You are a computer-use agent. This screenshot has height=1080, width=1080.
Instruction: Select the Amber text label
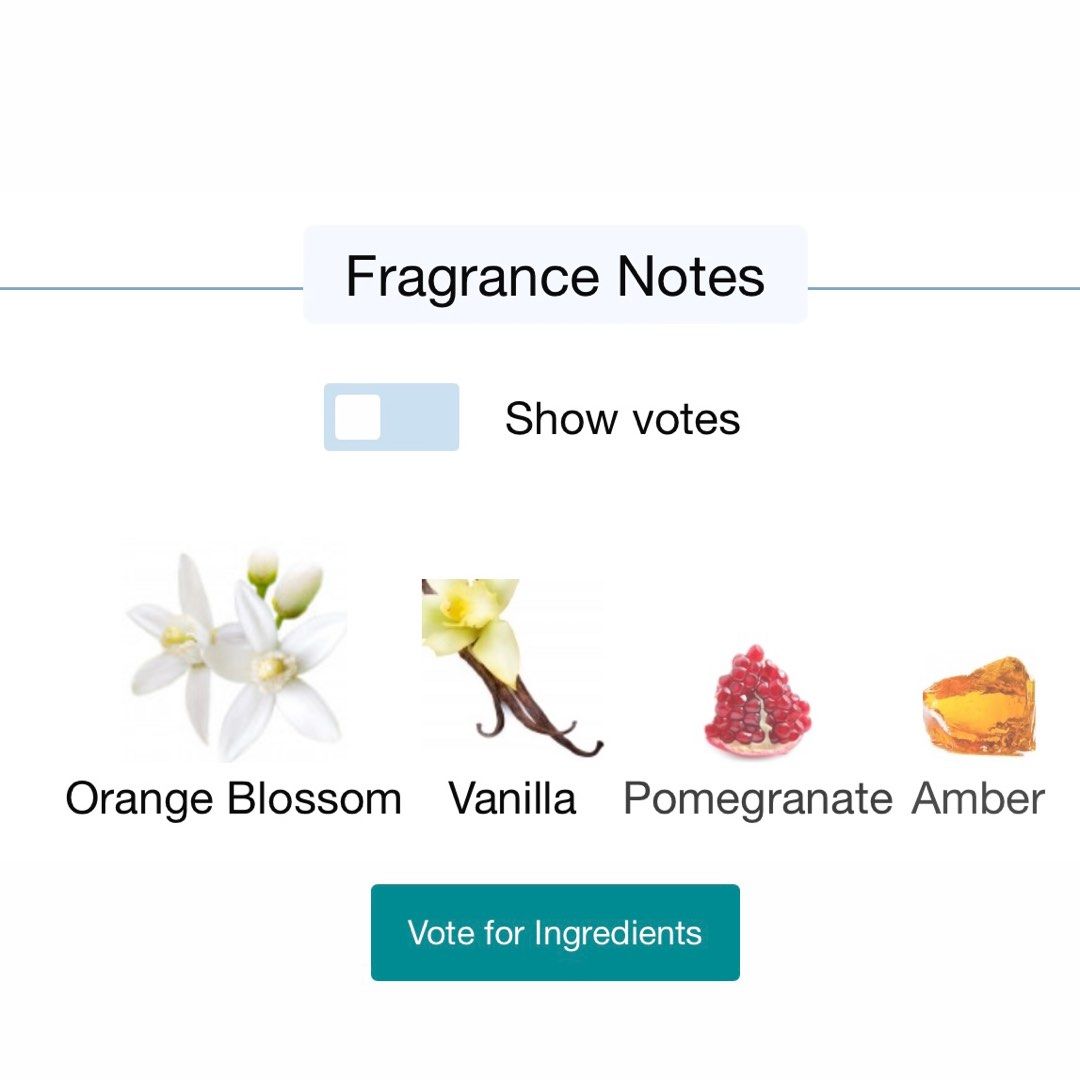(x=978, y=799)
